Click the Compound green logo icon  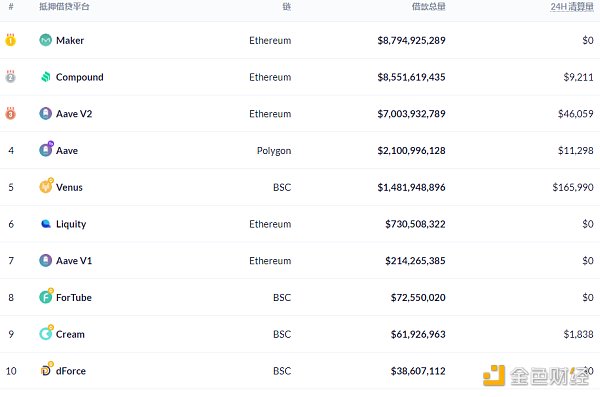46,77
